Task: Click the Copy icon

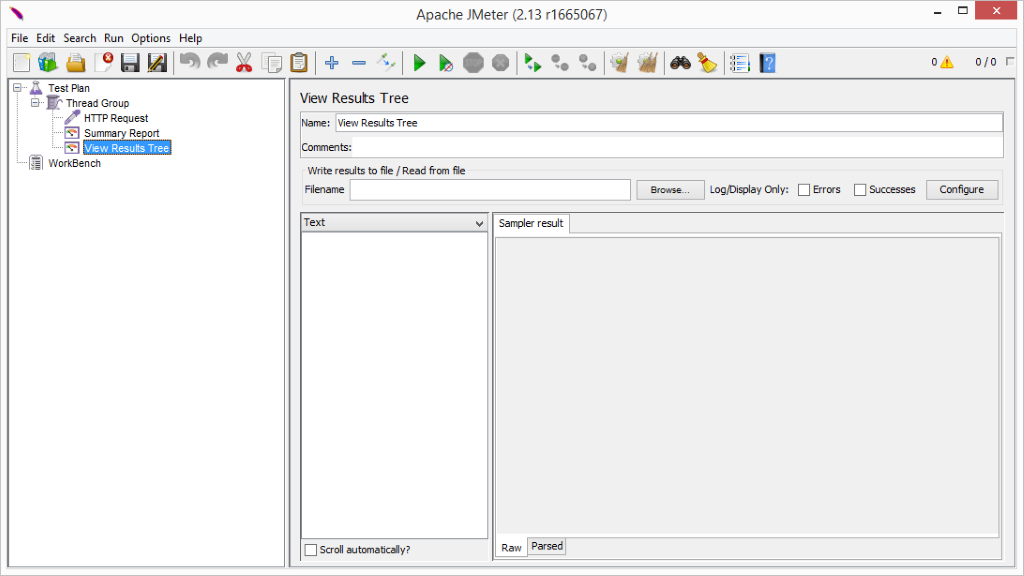Action: point(272,63)
